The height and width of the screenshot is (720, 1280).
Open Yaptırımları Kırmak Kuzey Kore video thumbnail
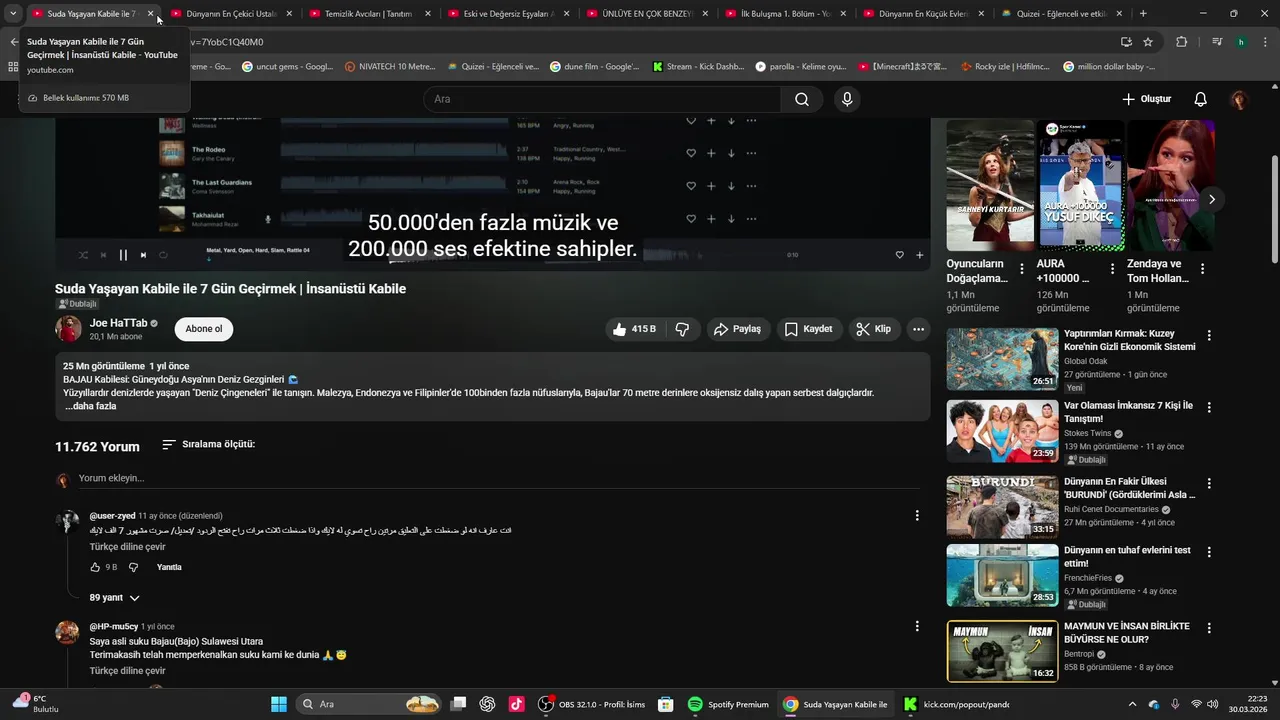[1002, 359]
